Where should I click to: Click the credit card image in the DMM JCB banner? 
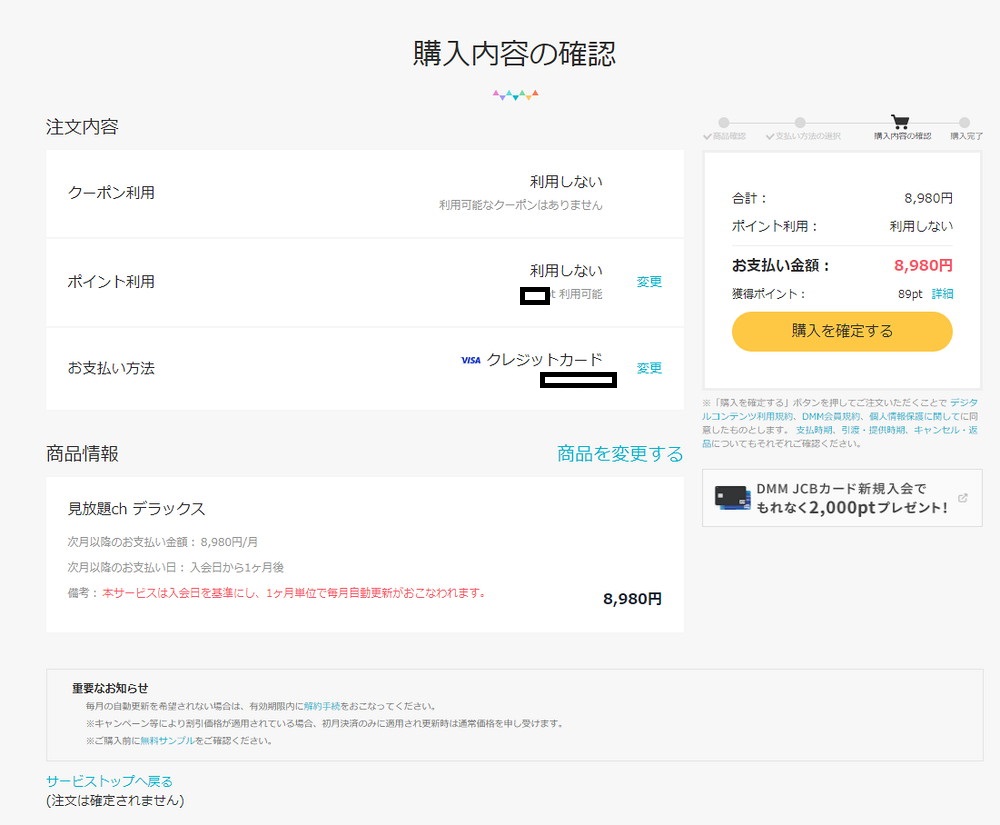pos(732,497)
